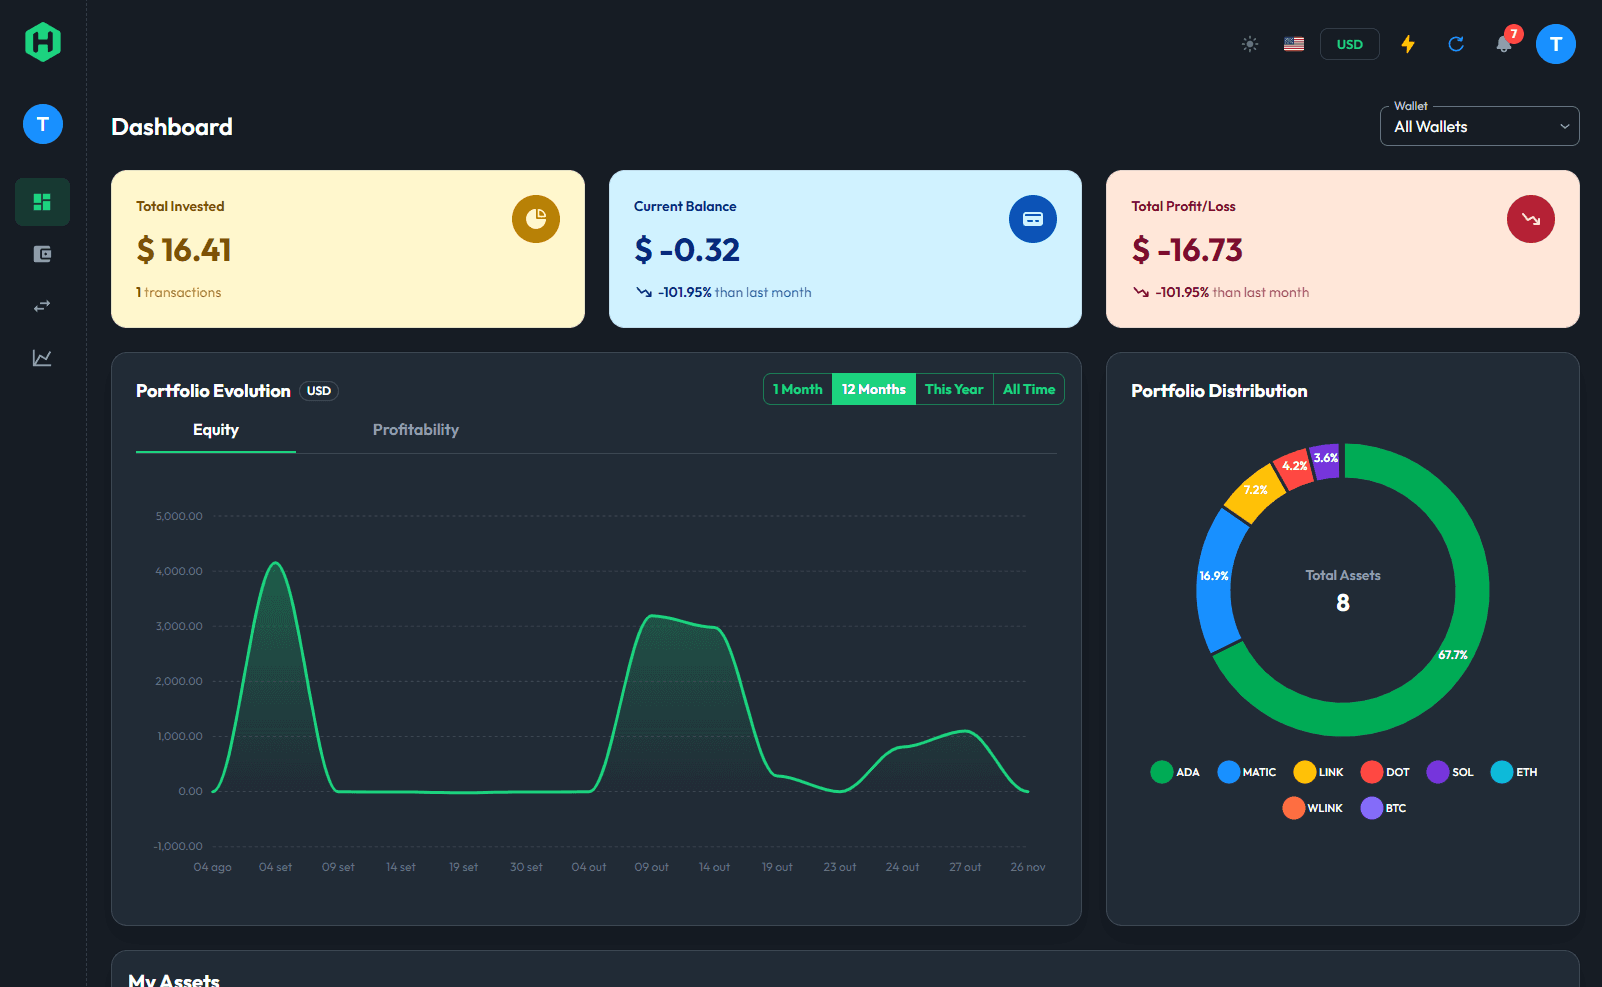The height and width of the screenshot is (987, 1602).
Task: Click the yellow lightning bolt icon
Action: tap(1407, 44)
